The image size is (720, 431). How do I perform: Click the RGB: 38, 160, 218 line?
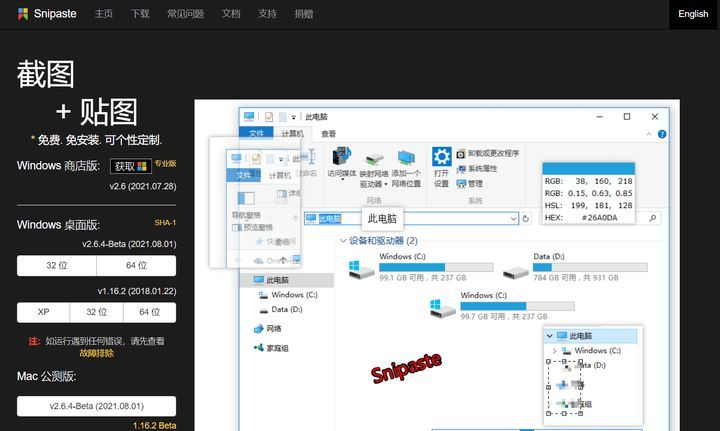588,181
